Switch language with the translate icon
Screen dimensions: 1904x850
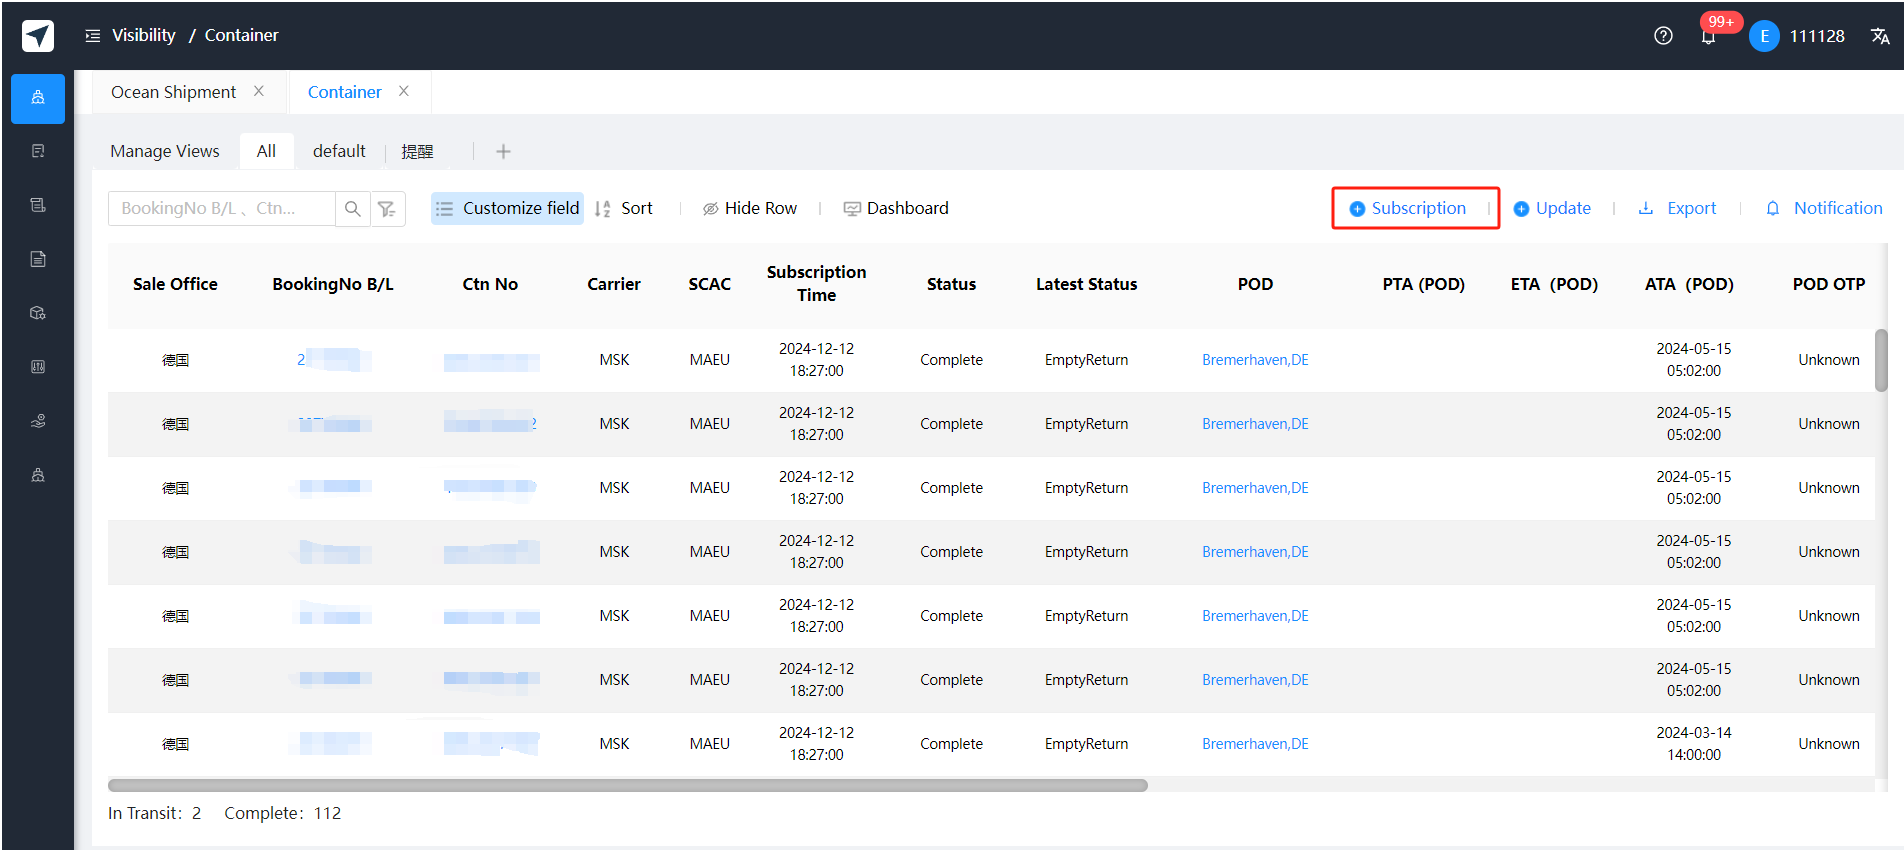(x=1880, y=36)
